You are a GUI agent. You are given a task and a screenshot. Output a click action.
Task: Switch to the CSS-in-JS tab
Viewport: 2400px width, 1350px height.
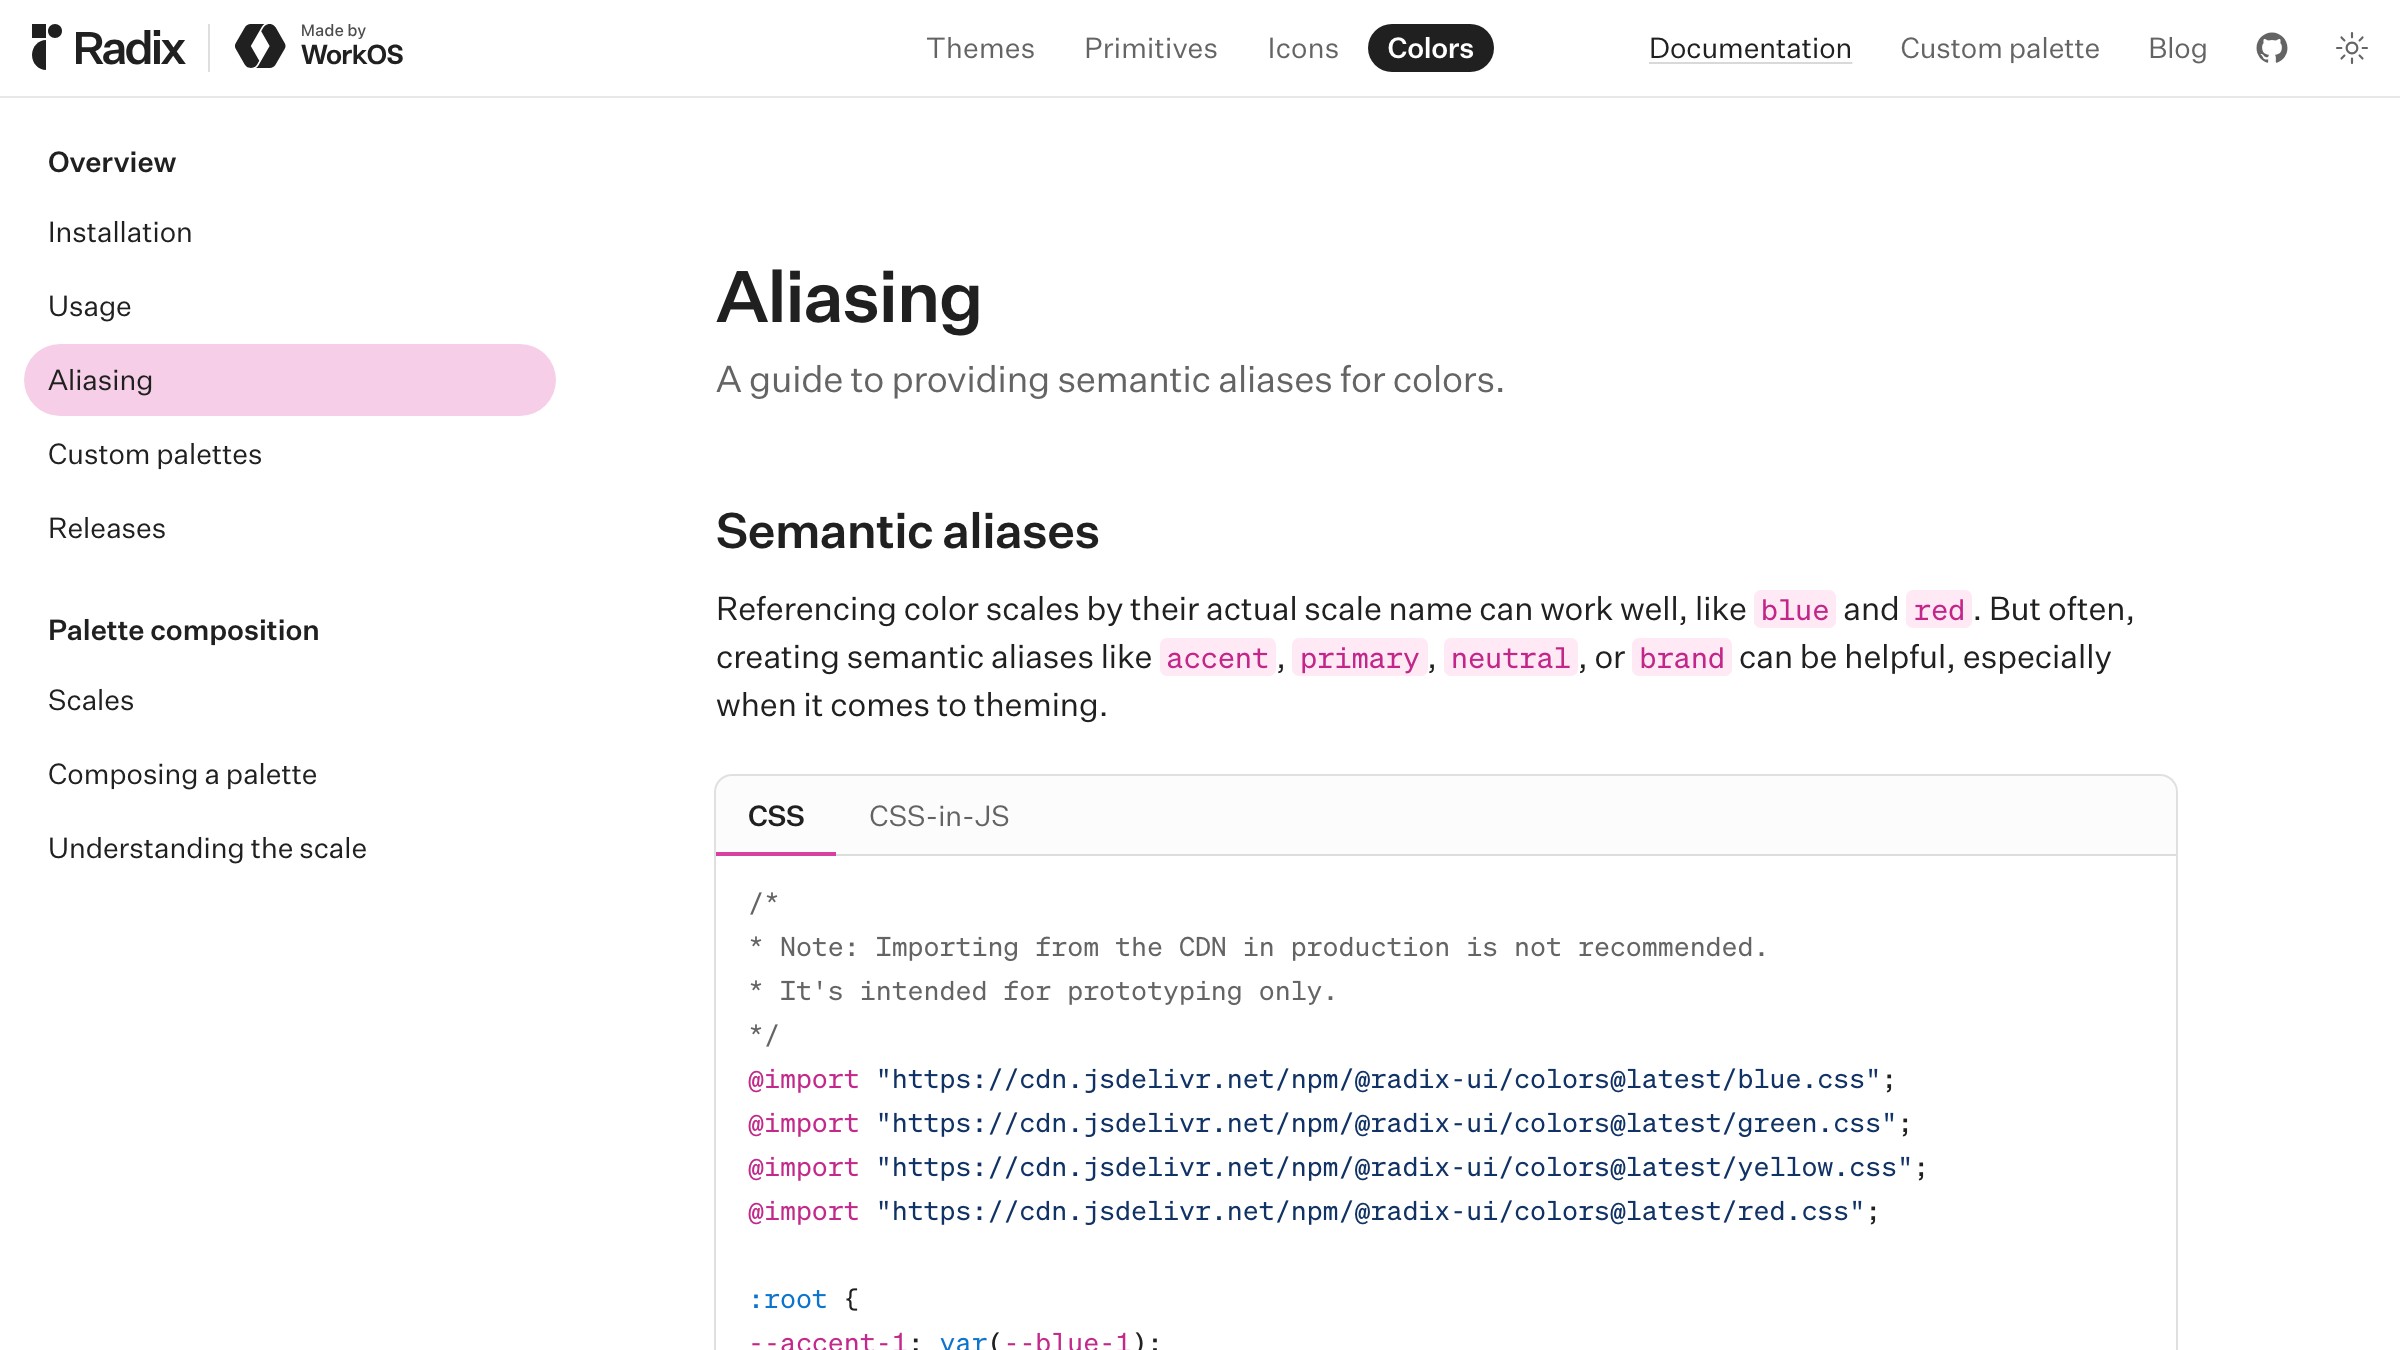[940, 817]
